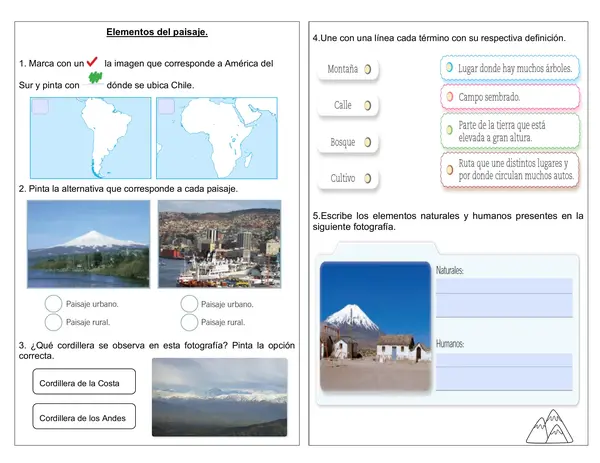The image size is (600, 463).
Task: Click the first line under 'Humanos:'
Action: point(504,360)
